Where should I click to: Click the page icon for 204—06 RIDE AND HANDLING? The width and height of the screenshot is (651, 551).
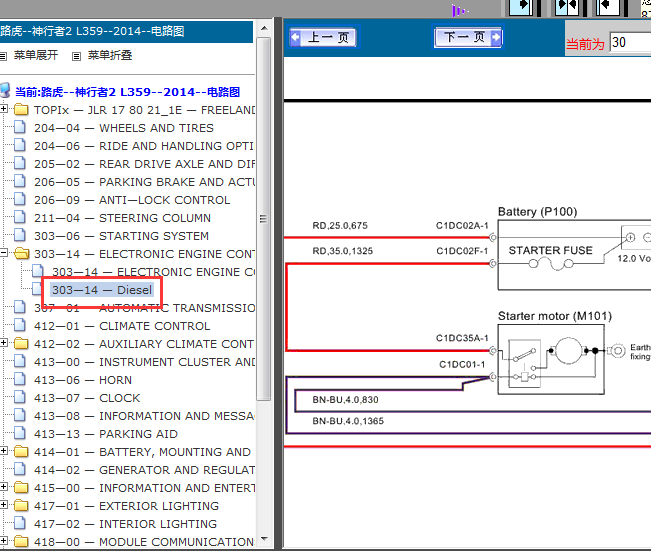coord(20,145)
